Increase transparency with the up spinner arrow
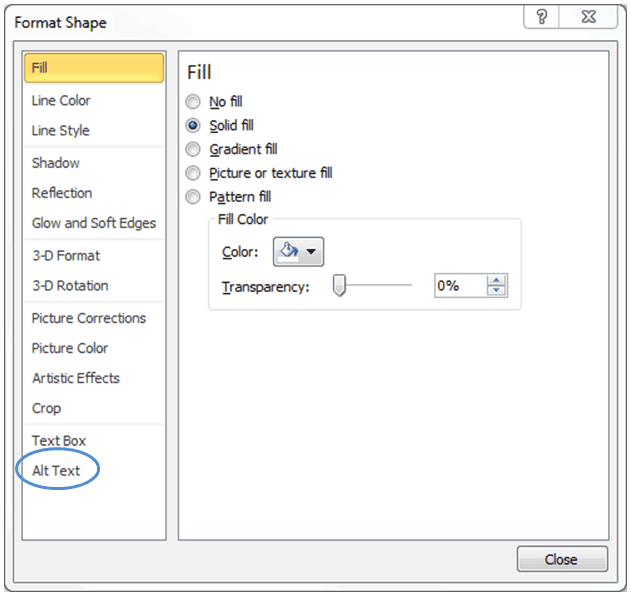Screen dimensions: 631x595 pyautogui.click(x=497, y=280)
